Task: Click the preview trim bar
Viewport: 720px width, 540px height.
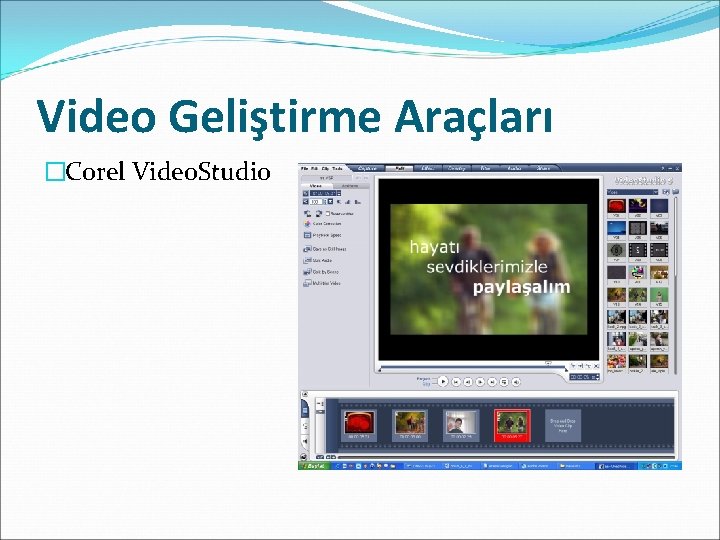Action: [473, 369]
